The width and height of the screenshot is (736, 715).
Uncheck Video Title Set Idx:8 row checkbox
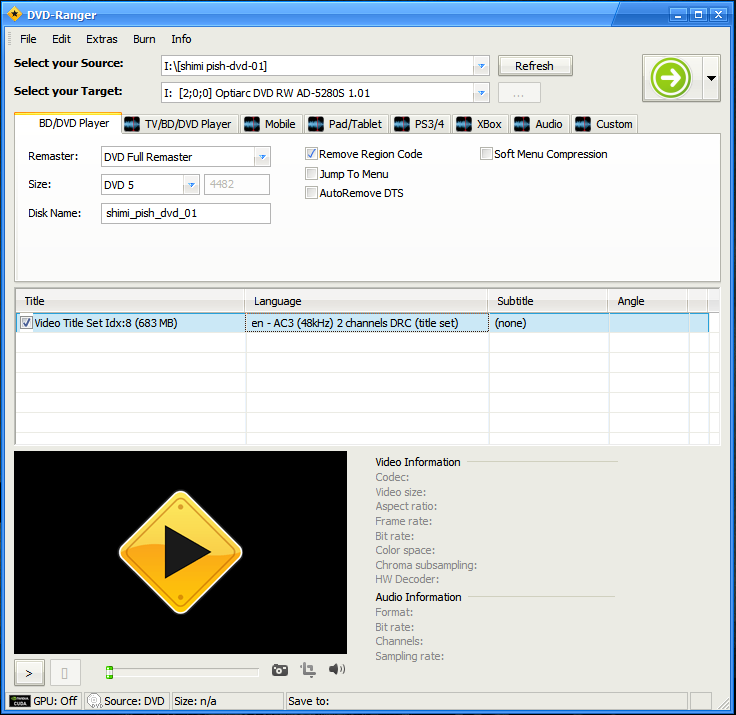click(26, 323)
